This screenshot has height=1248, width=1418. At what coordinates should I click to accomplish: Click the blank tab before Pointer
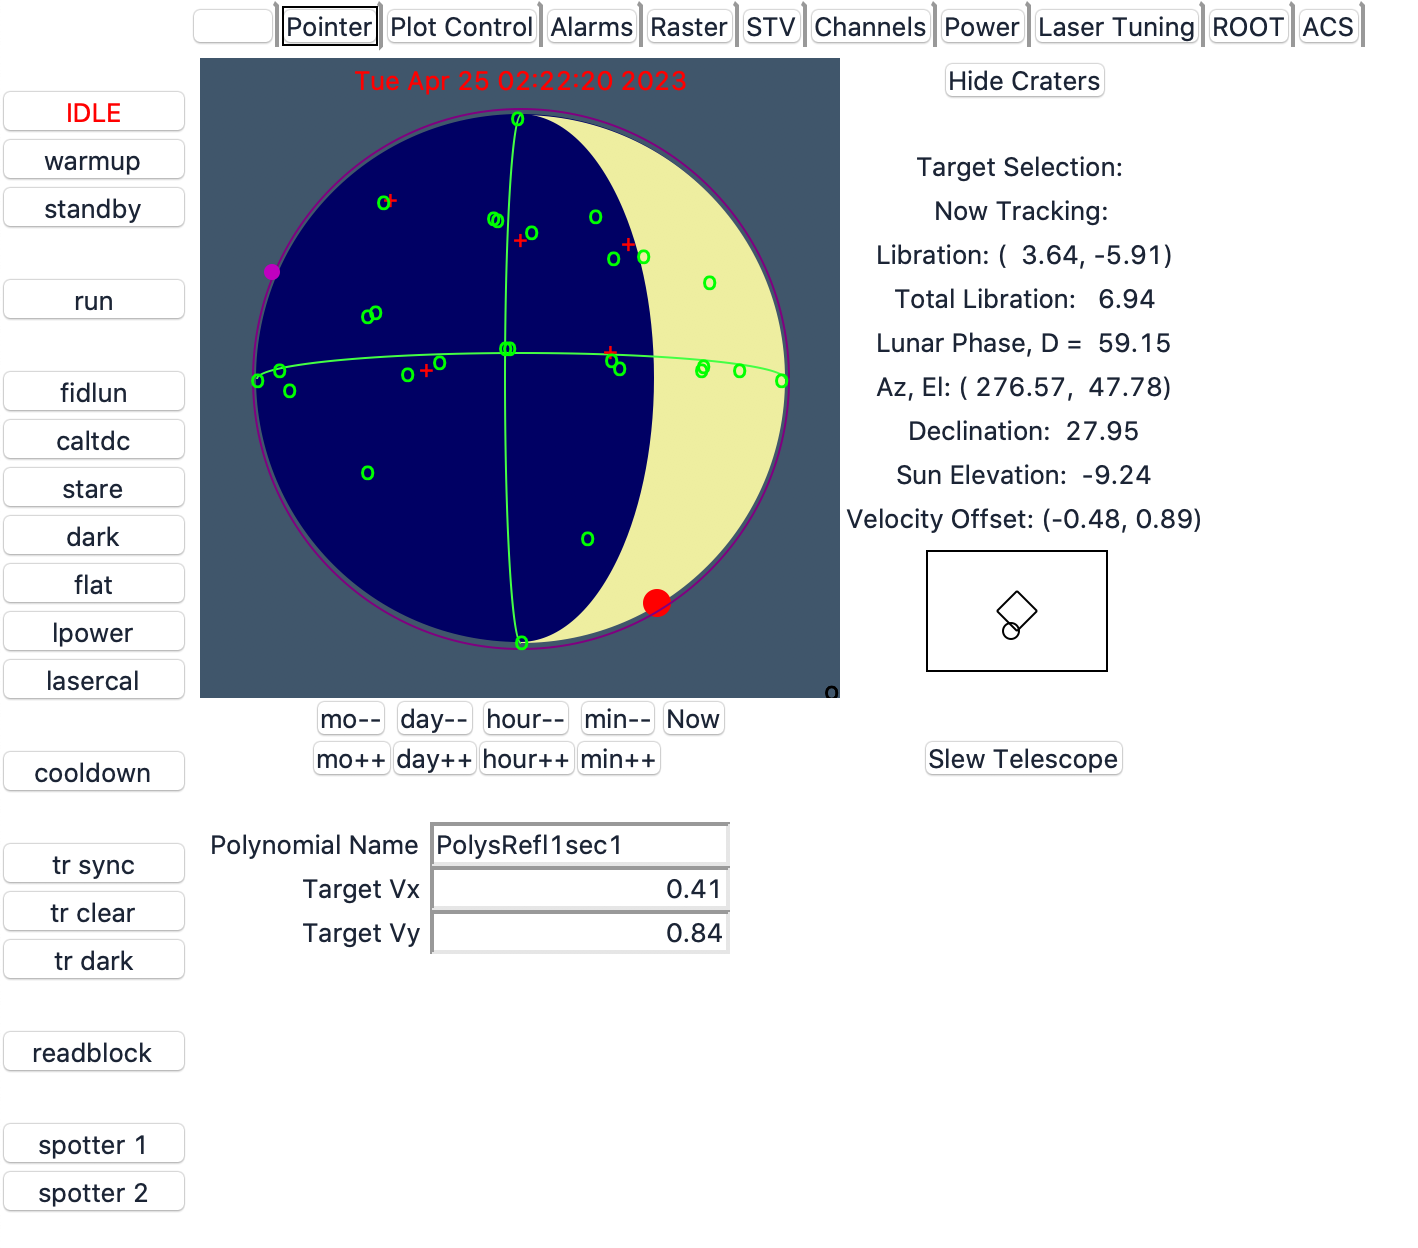coord(233,27)
